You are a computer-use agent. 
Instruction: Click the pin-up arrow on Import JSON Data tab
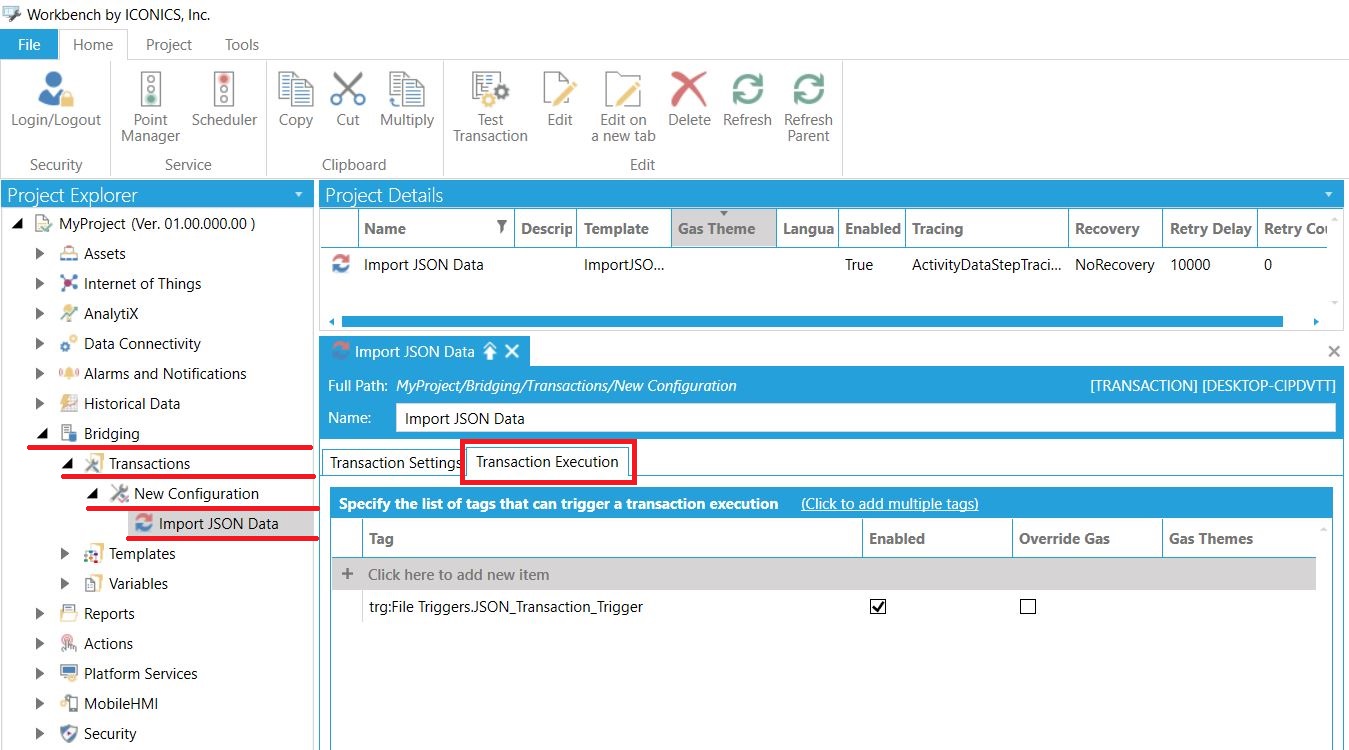coord(490,352)
